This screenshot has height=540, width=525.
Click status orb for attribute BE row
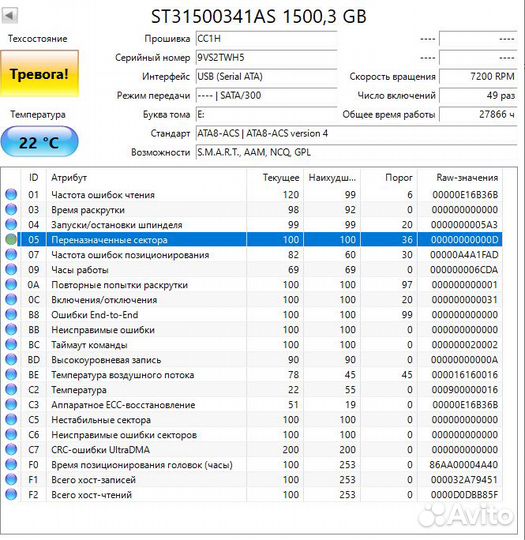11,374
